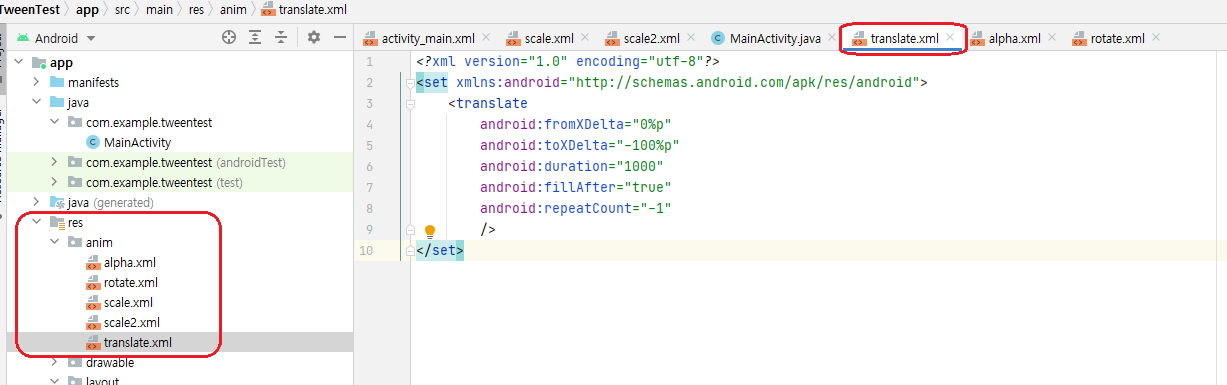Expand the manifests folder
The image size is (1227, 385).
[x=37, y=82]
